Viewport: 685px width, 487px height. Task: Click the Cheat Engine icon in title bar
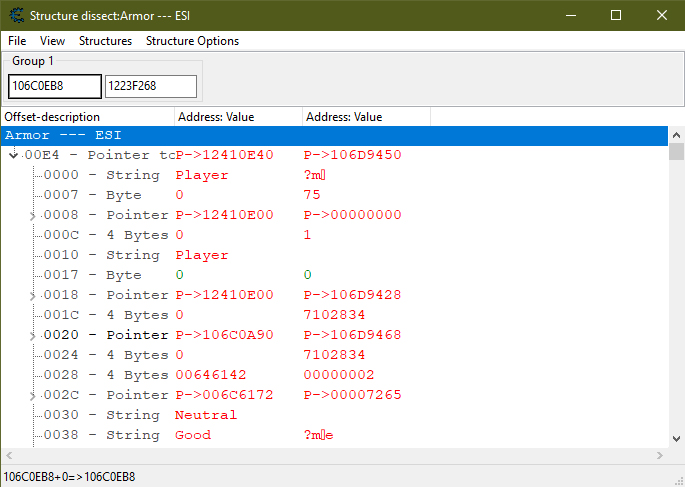16,15
